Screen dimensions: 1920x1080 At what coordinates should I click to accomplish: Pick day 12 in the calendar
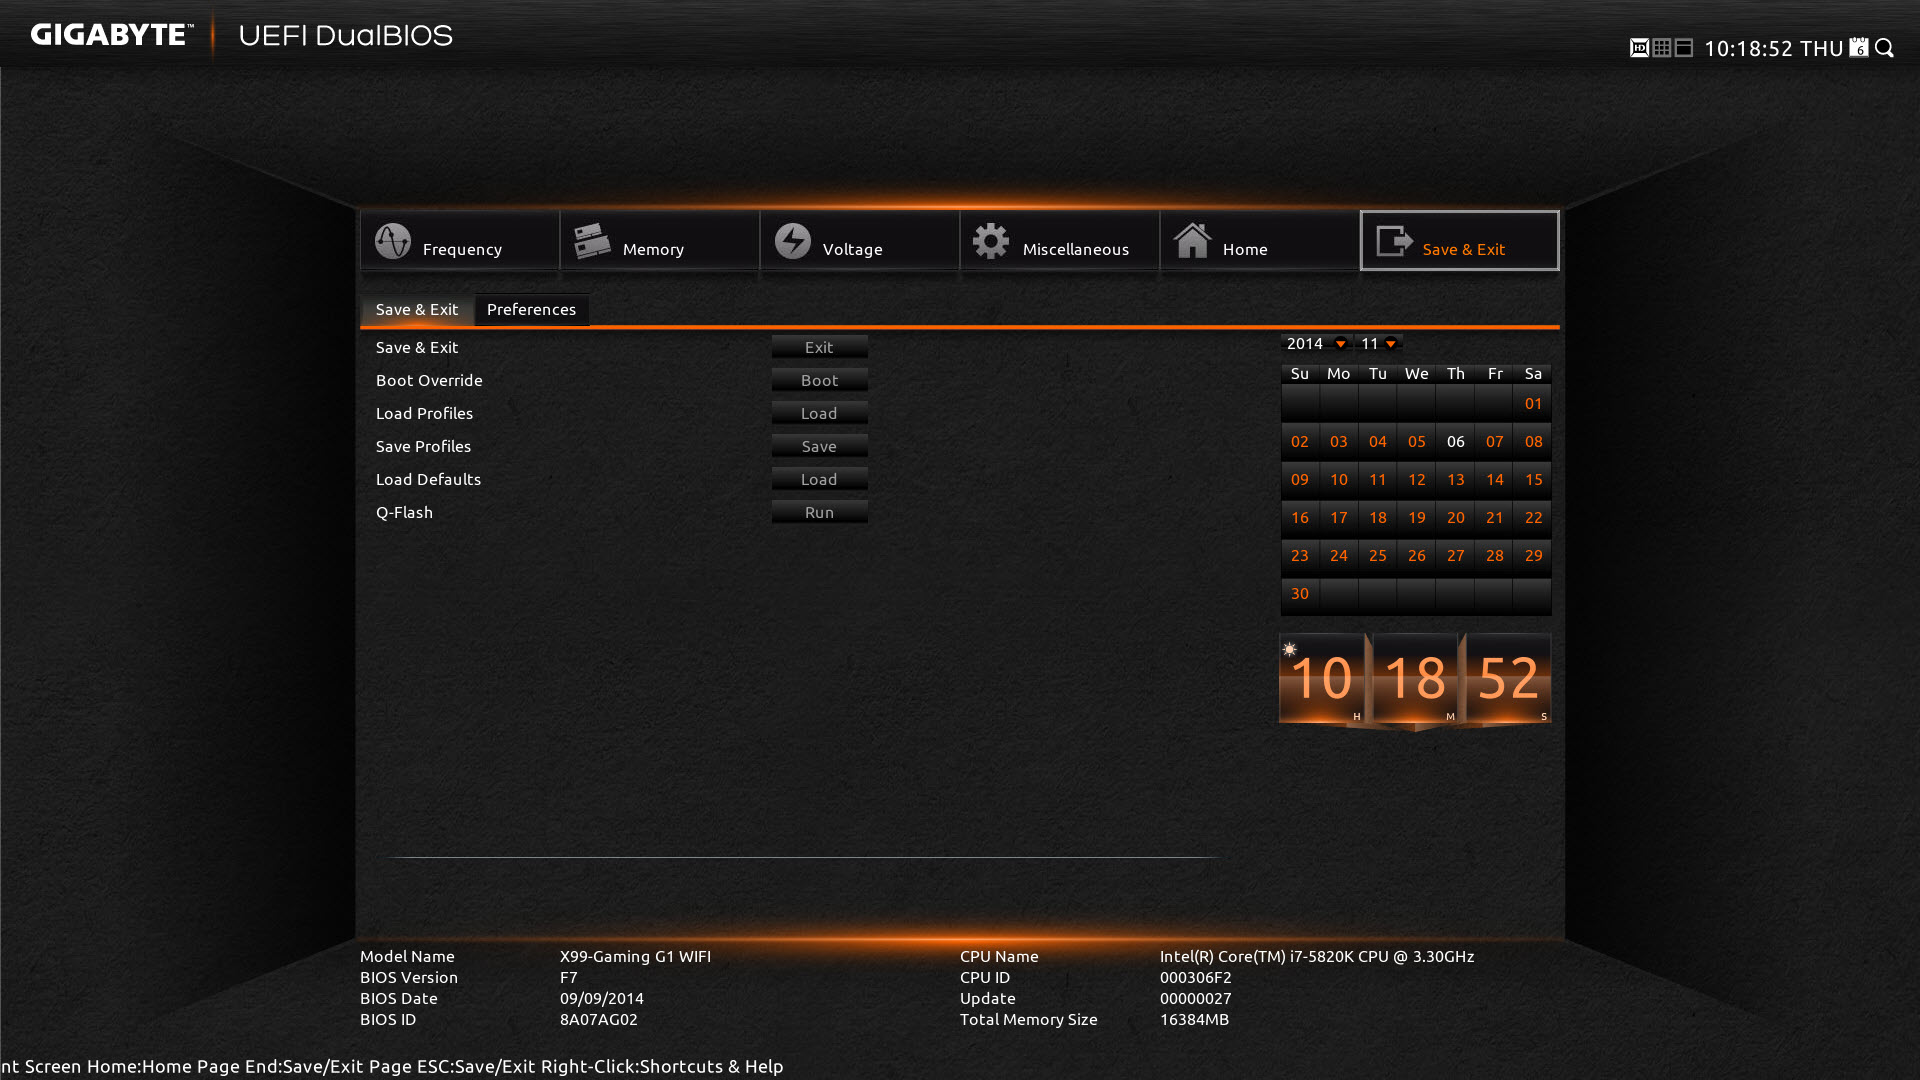click(x=1416, y=480)
